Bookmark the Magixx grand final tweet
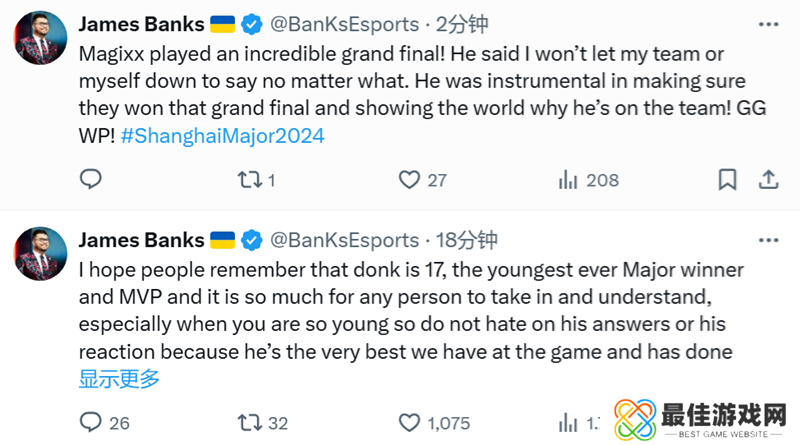Viewport: 800px width, 445px height. pyautogui.click(x=728, y=180)
